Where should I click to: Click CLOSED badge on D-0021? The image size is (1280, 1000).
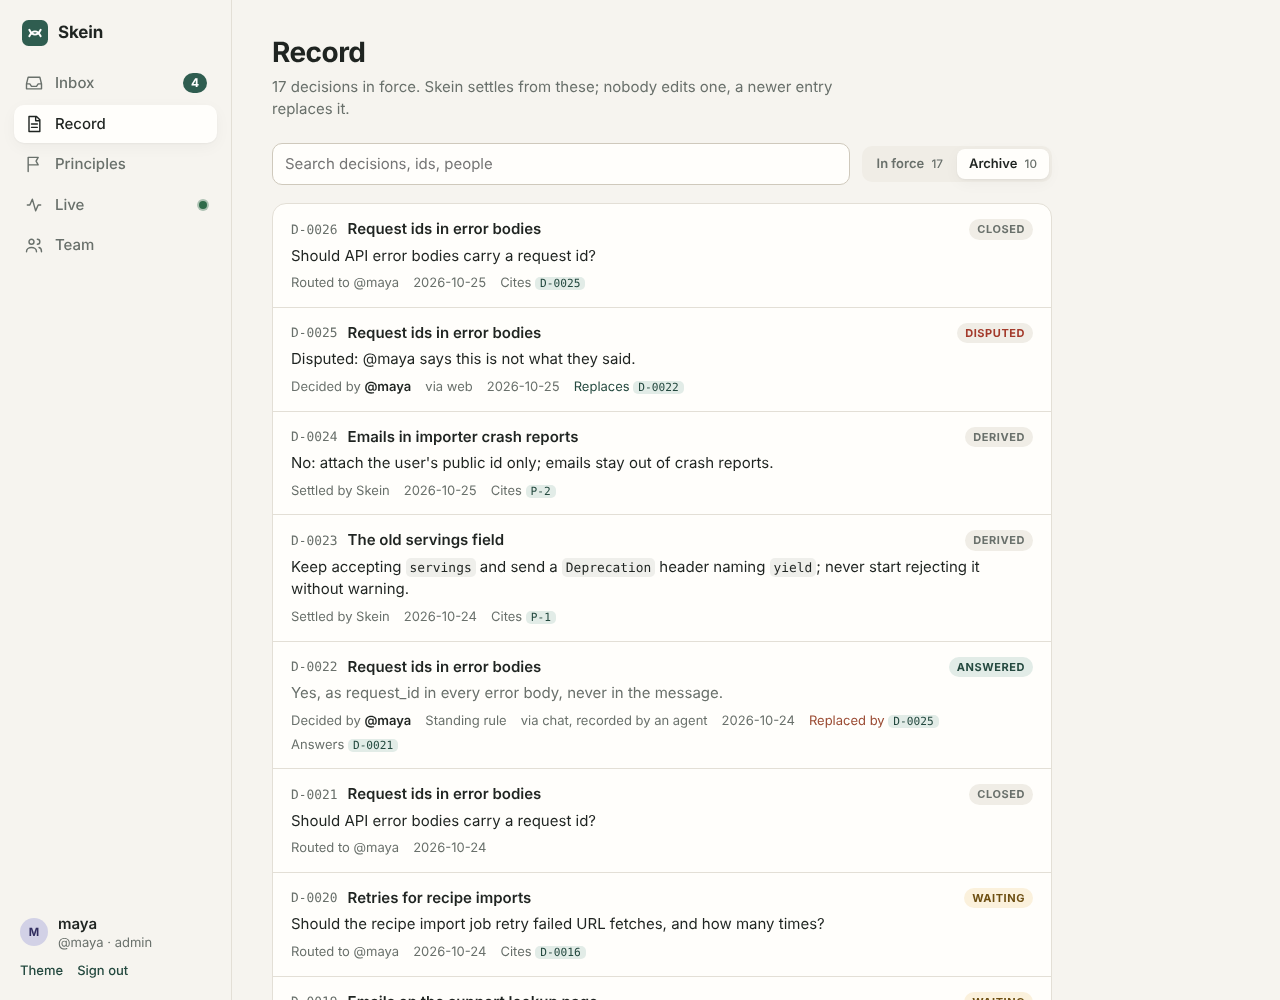click(x=1000, y=794)
